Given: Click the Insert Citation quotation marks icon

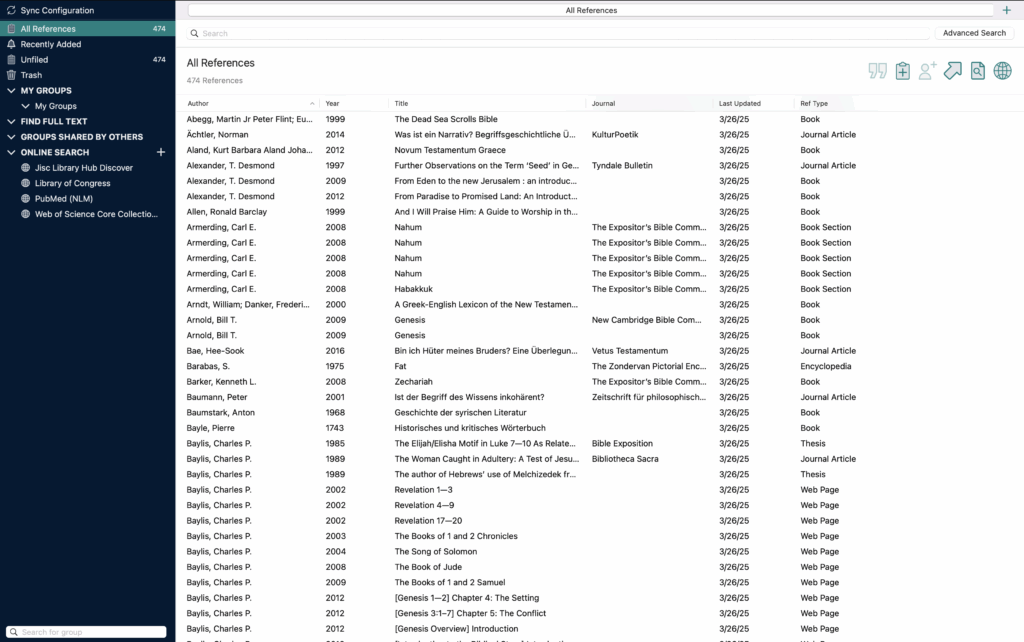Looking at the screenshot, I should (878, 70).
